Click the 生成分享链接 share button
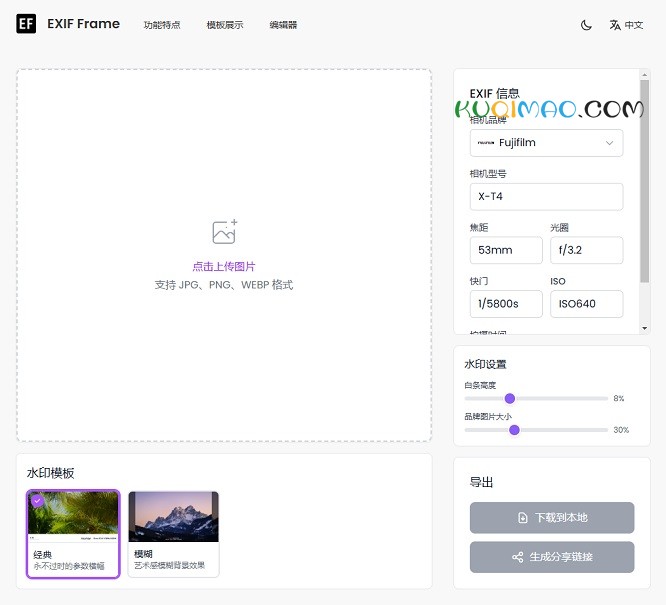 coord(552,557)
